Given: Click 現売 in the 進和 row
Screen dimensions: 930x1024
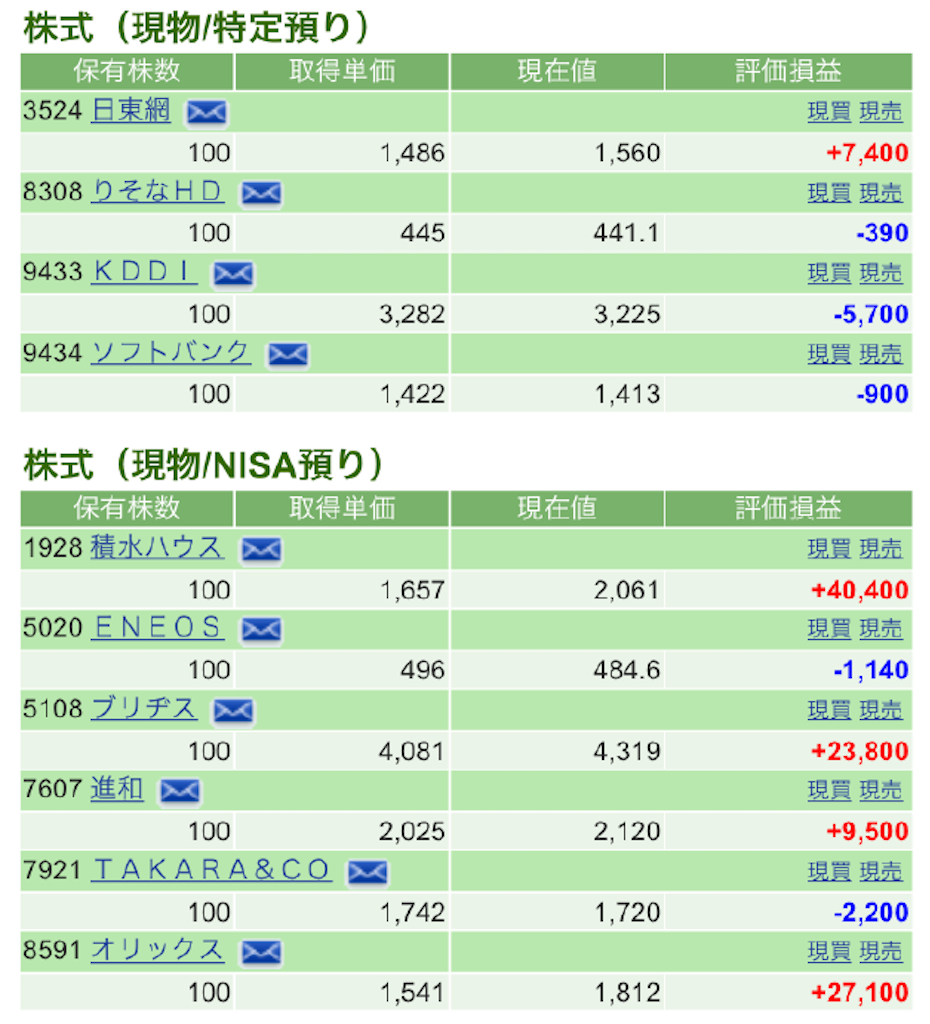Looking at the screenshot, I should point(881,791).
